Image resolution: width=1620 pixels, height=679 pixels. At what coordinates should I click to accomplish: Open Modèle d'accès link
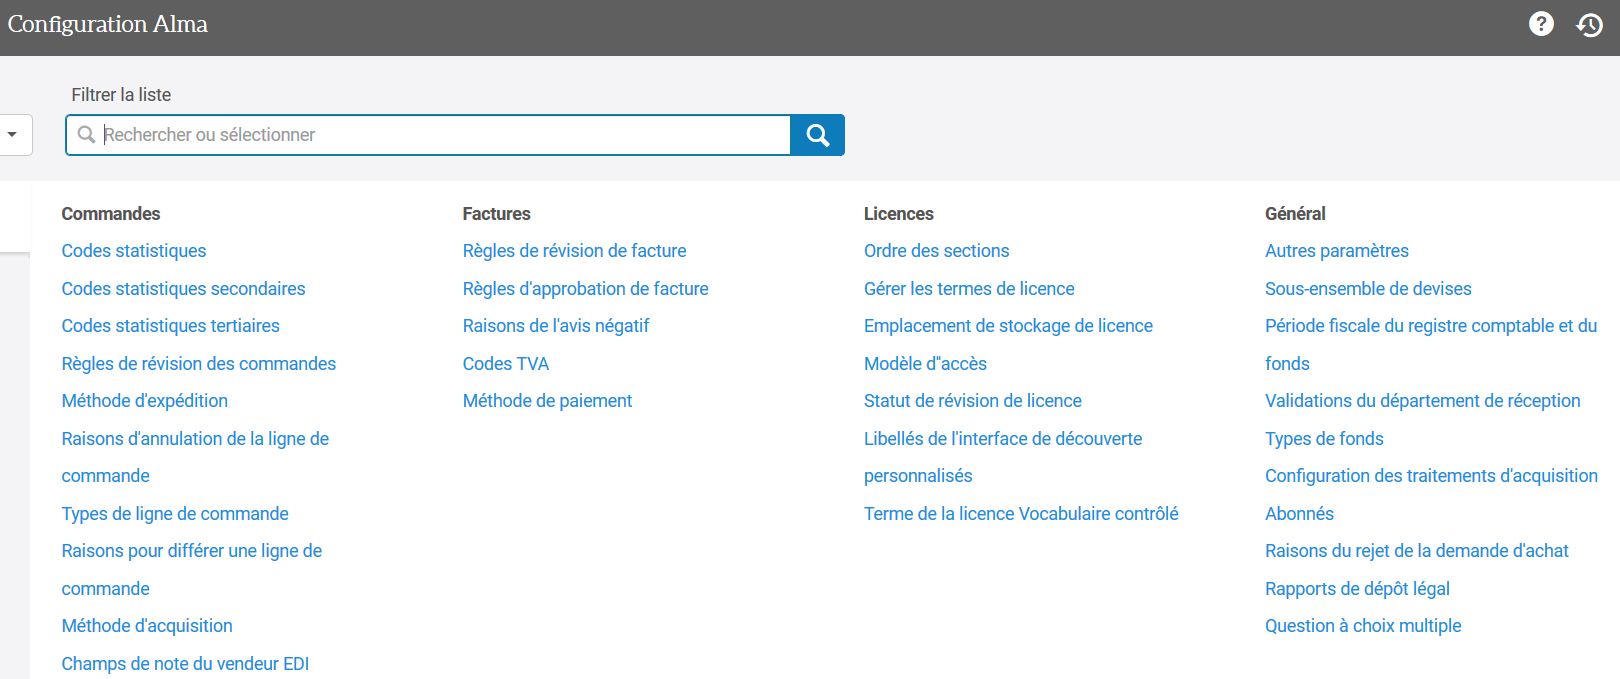coord(925,364)
